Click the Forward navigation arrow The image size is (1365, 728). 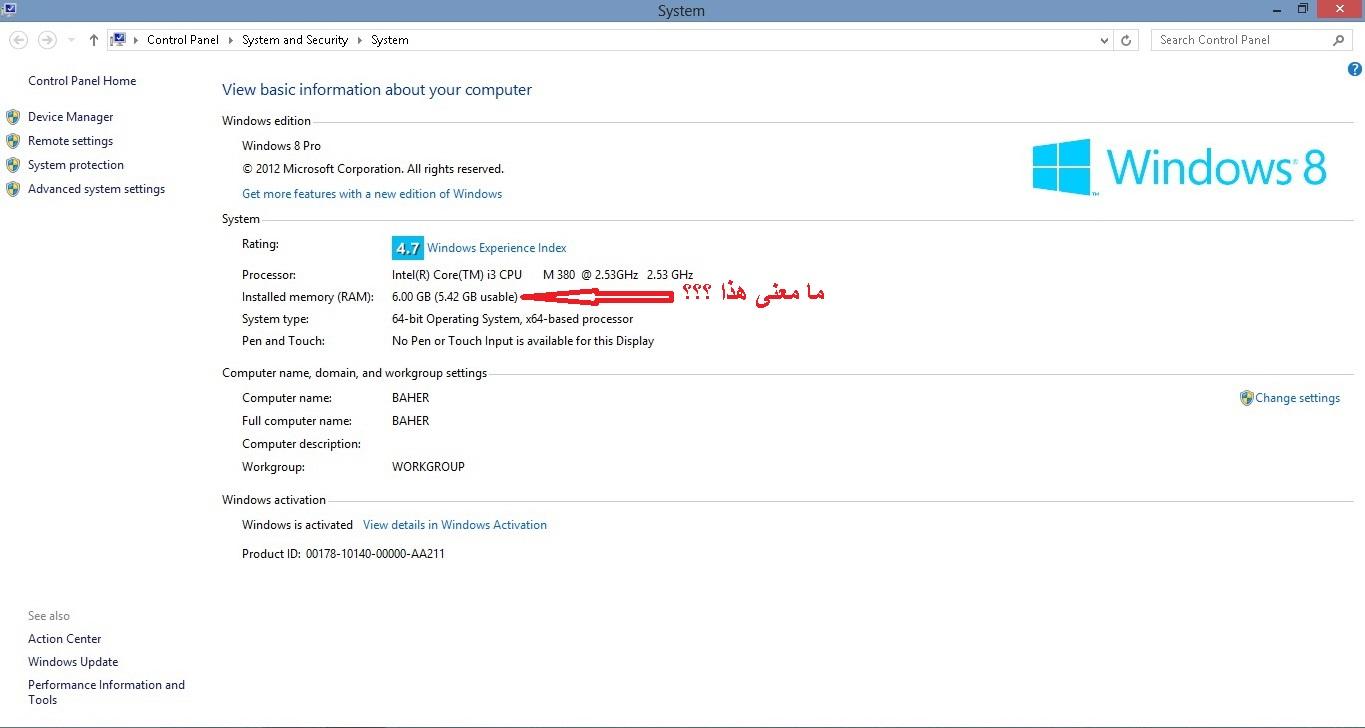pos(46,40)
